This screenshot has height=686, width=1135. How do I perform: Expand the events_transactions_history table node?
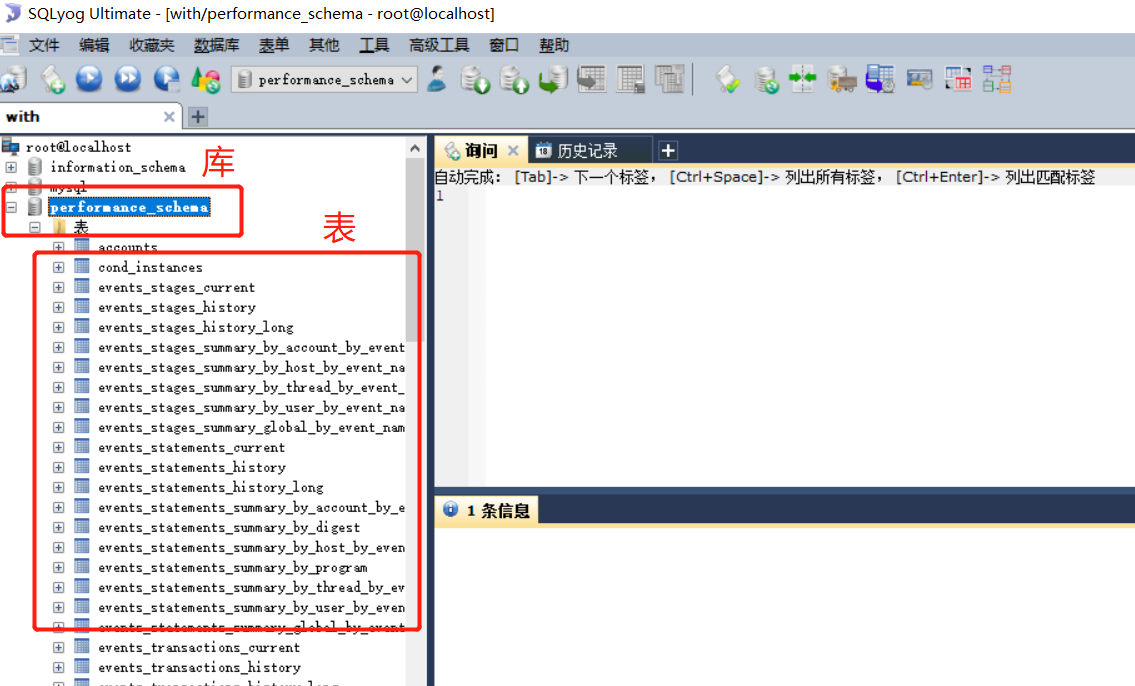pos(59,667)
